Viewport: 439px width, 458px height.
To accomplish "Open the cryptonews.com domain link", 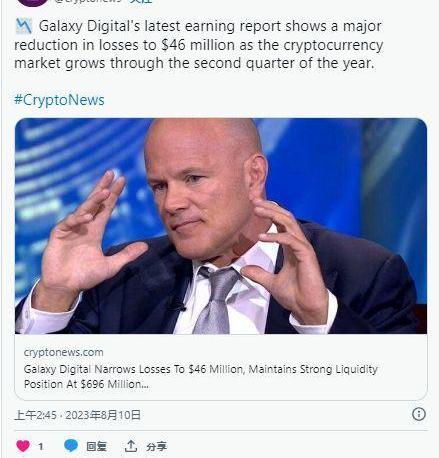I will point(64,352).
